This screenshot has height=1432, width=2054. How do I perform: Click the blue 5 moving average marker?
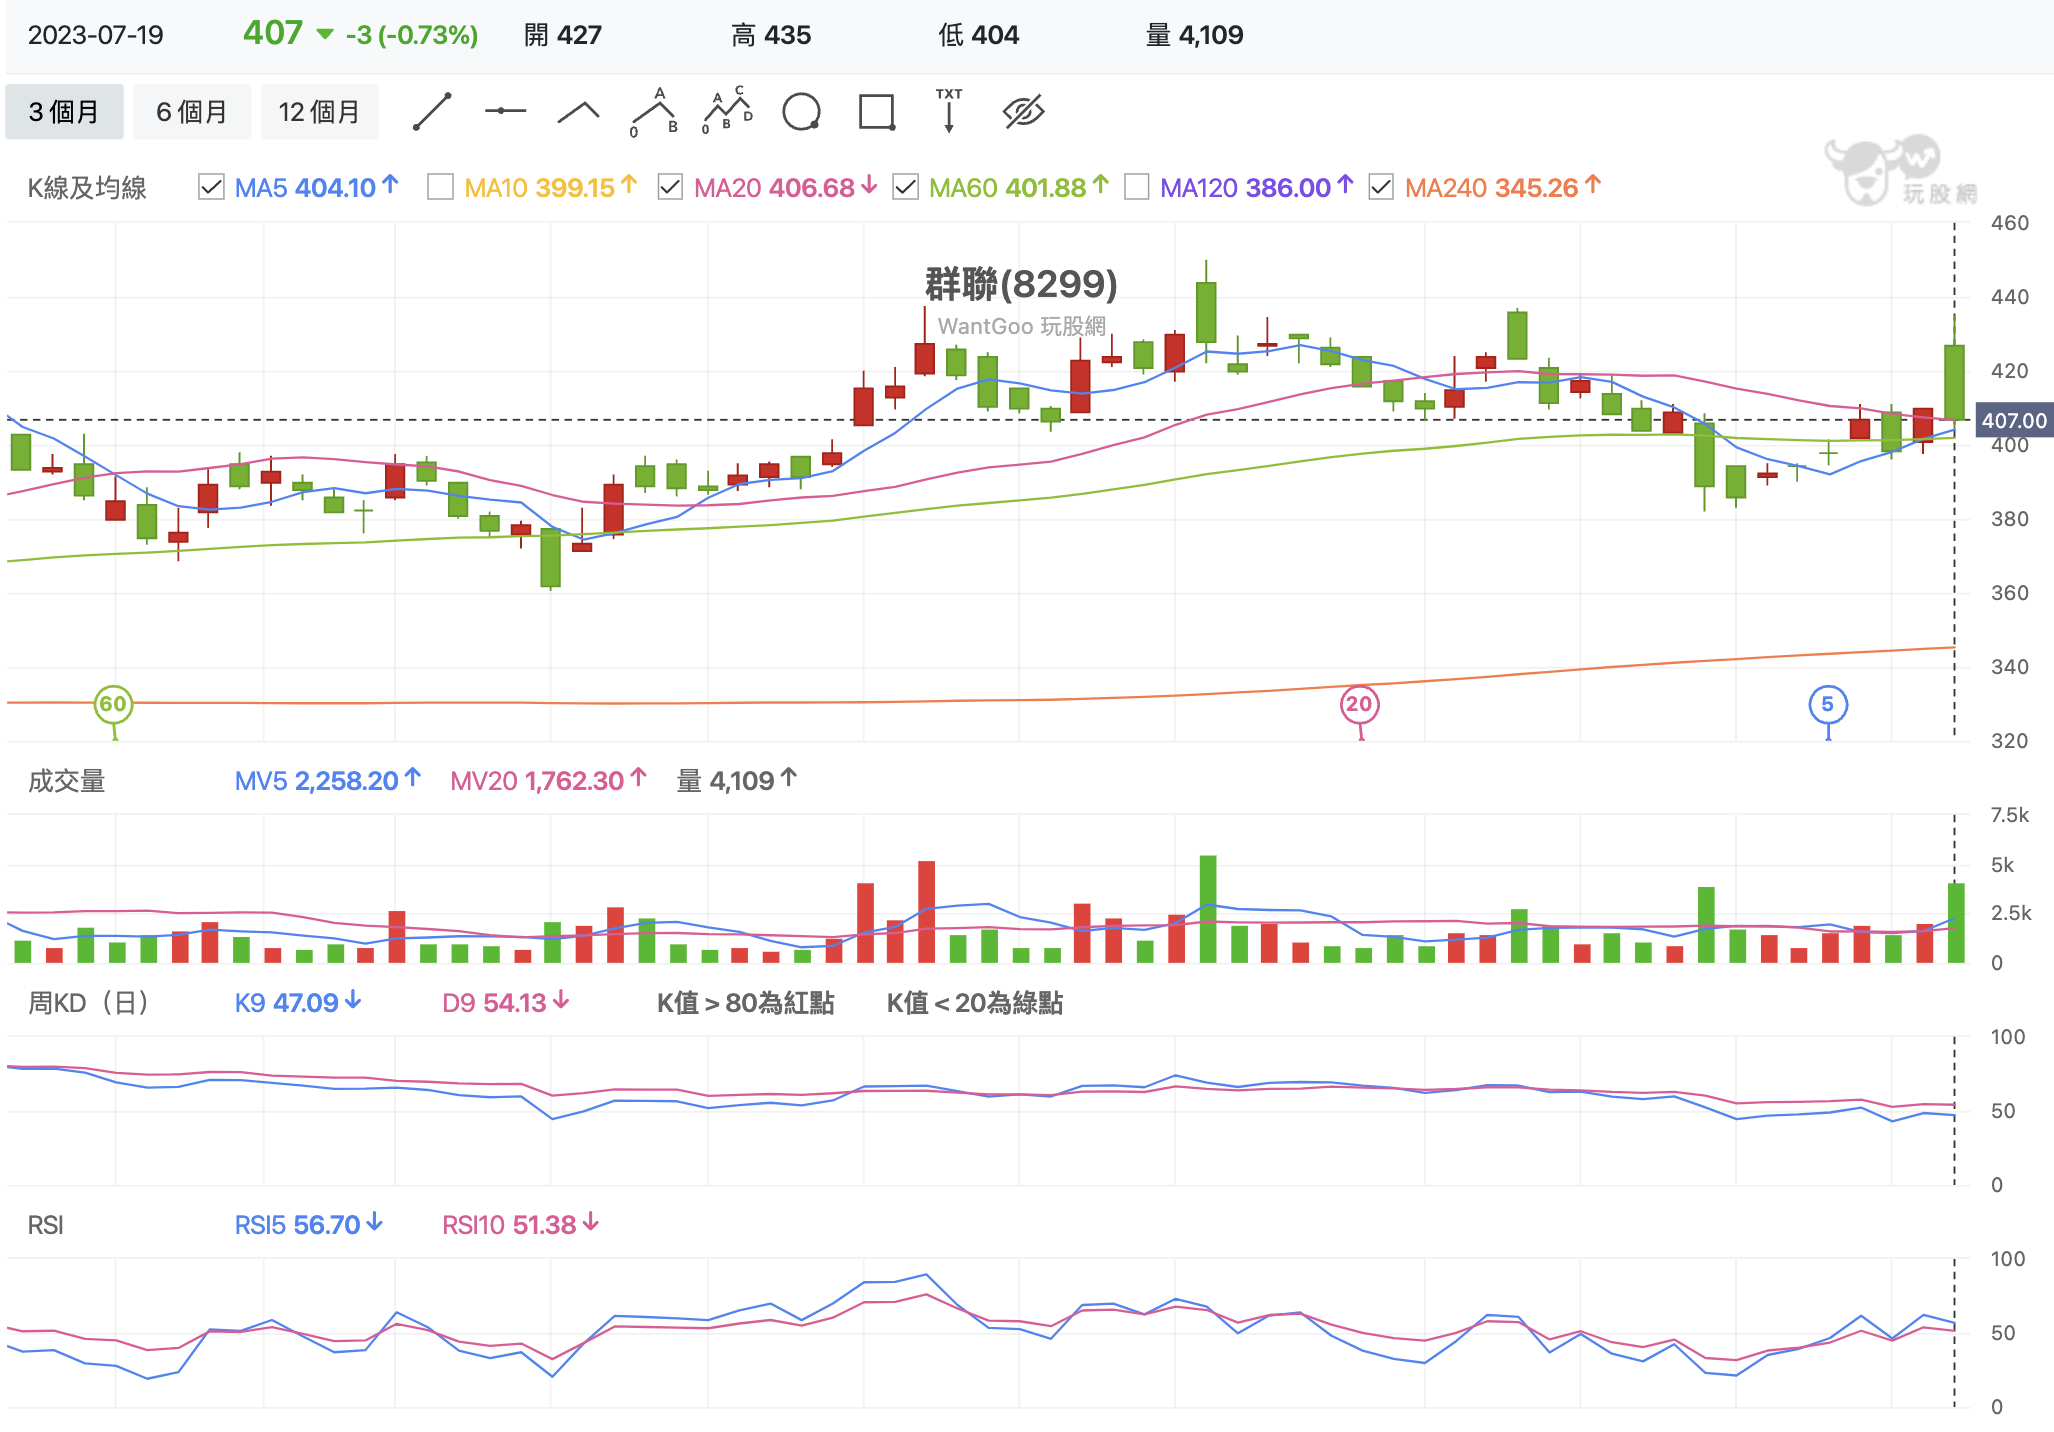click(1828, 704)
